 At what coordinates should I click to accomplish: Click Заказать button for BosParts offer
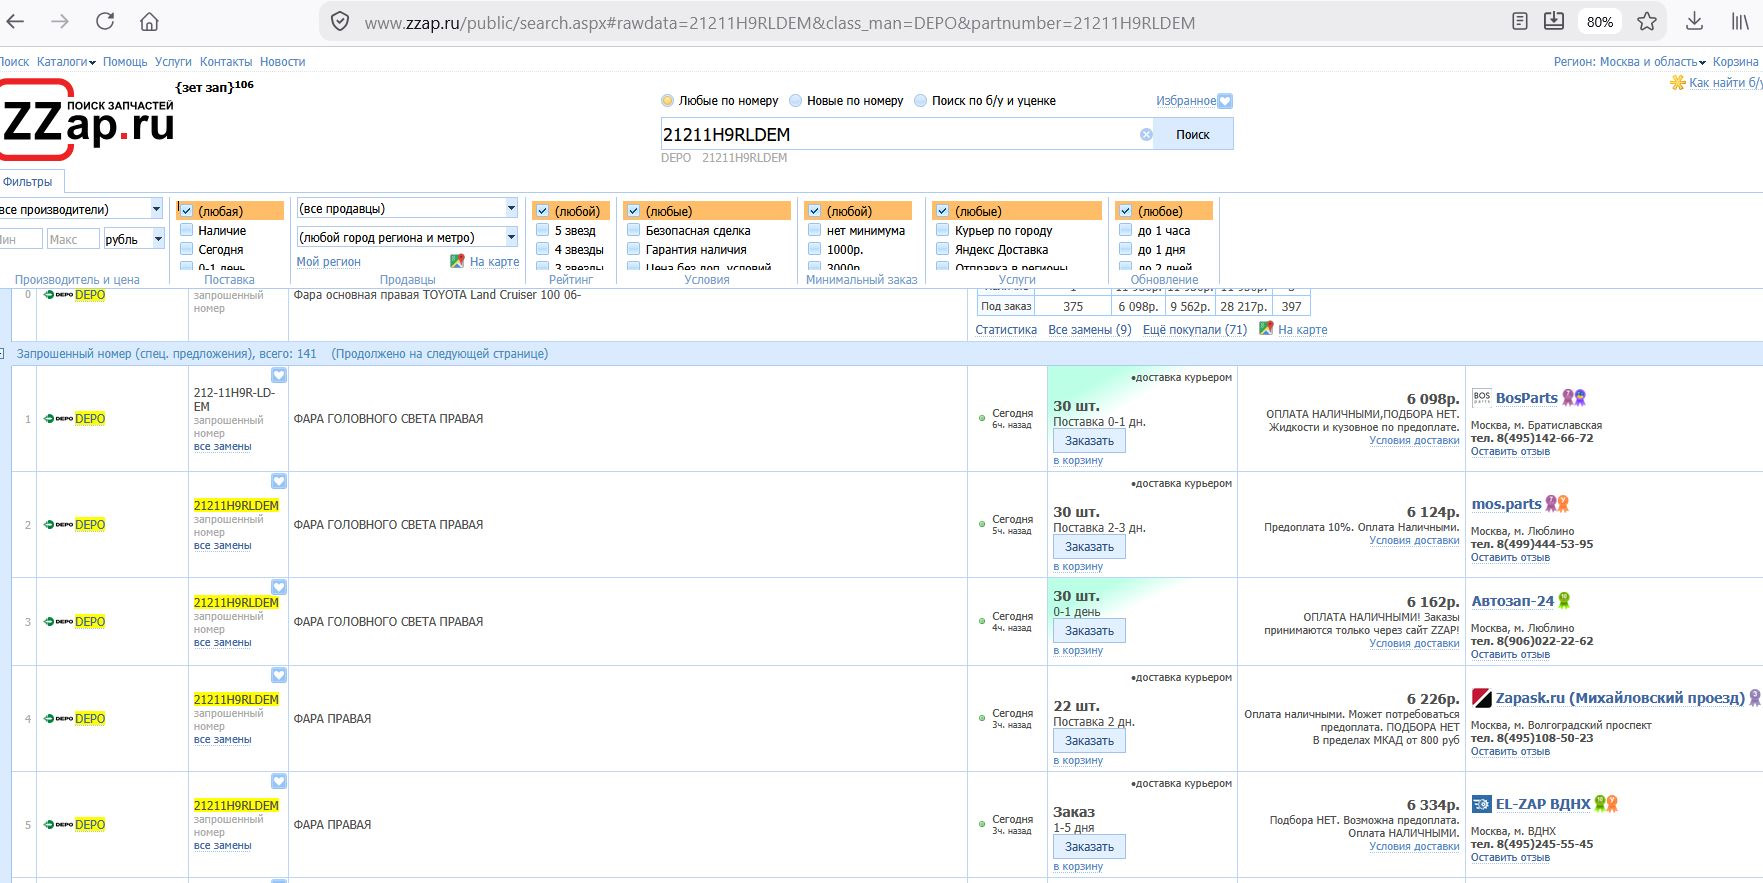pos(1089,441)
